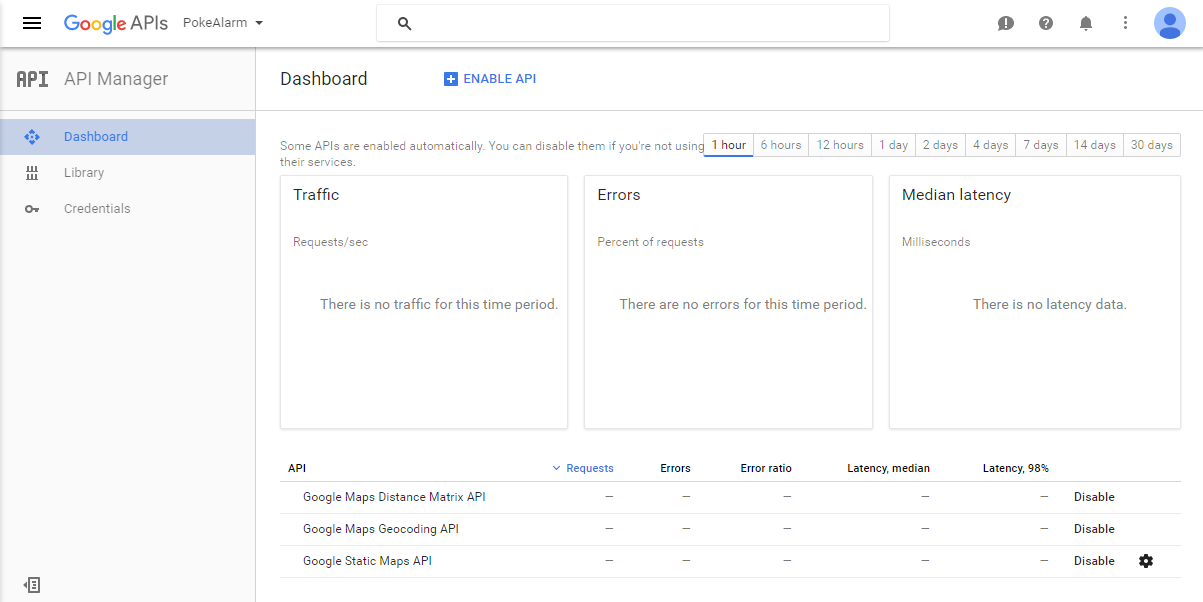Click the API column header
The image size is (1203, 602).
297,468
